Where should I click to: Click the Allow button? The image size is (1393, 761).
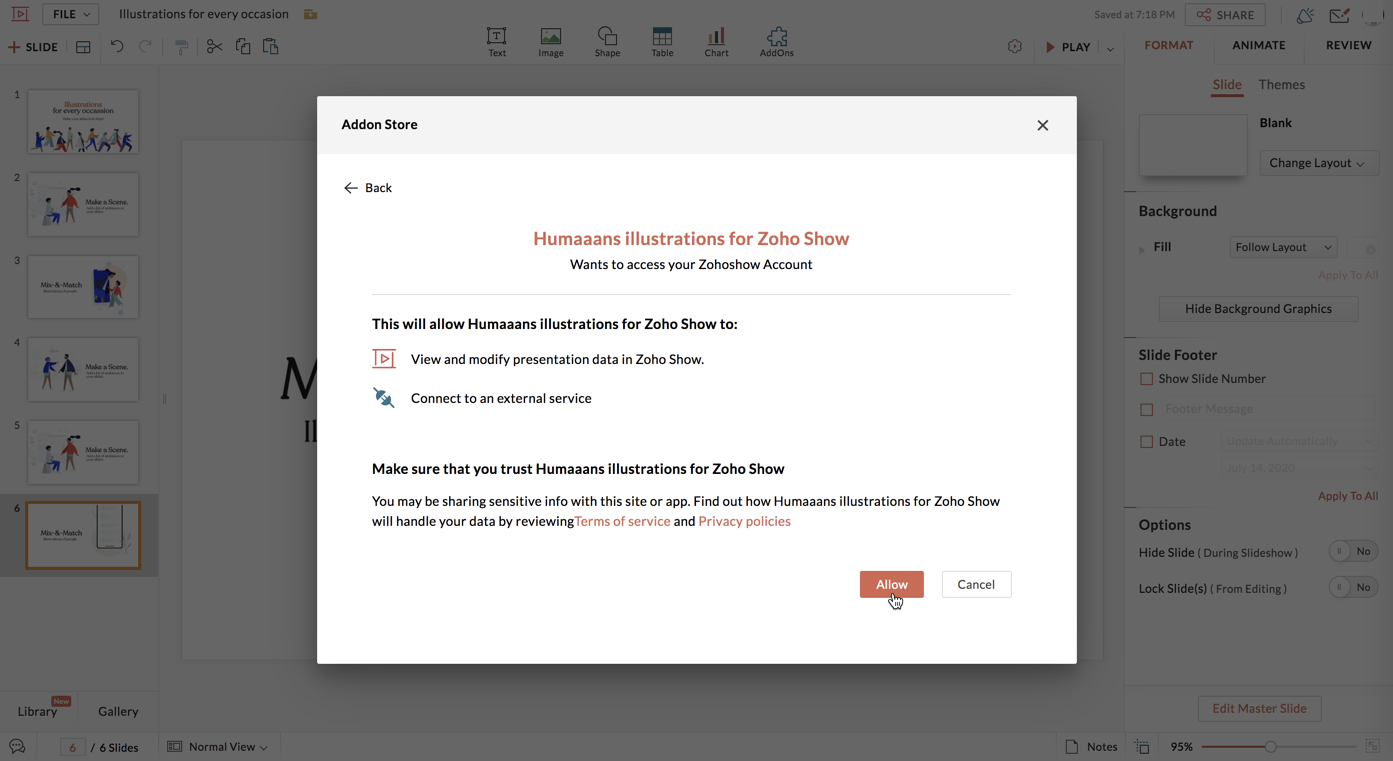point(891,584)
